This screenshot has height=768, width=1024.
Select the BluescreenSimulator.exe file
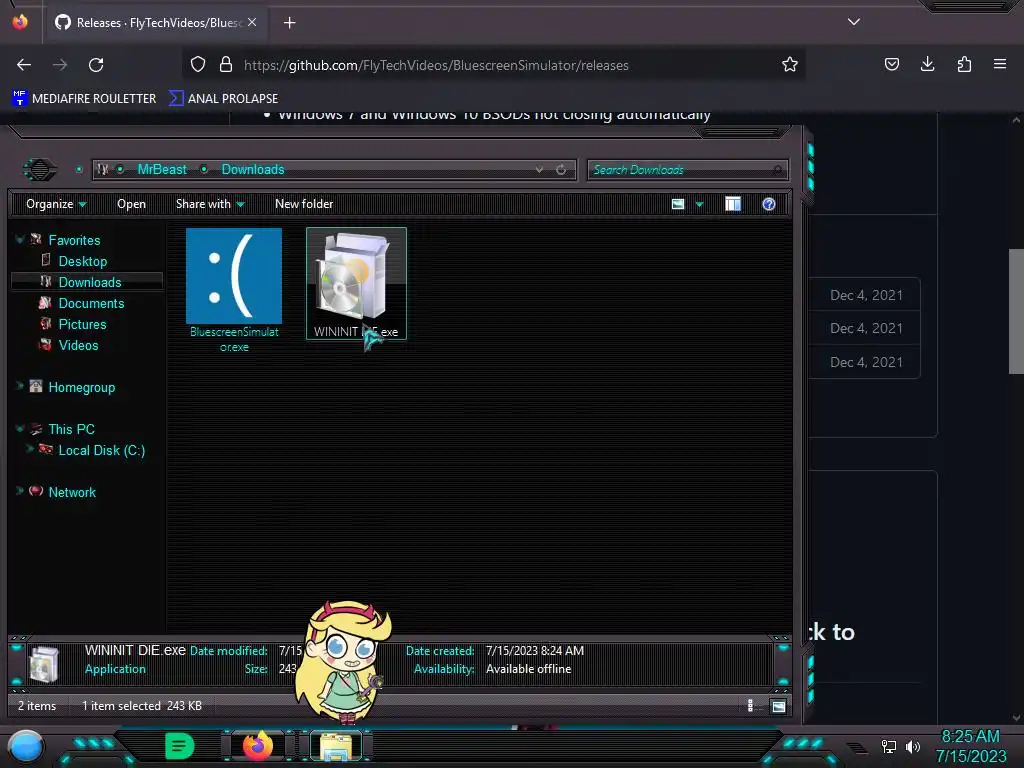(x=234, y=290)
